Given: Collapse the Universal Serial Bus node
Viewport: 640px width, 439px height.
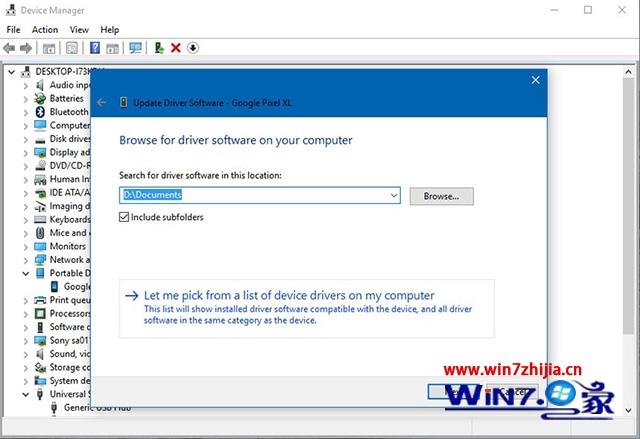Looking at the screenshot, I should (x=26, y=395).
